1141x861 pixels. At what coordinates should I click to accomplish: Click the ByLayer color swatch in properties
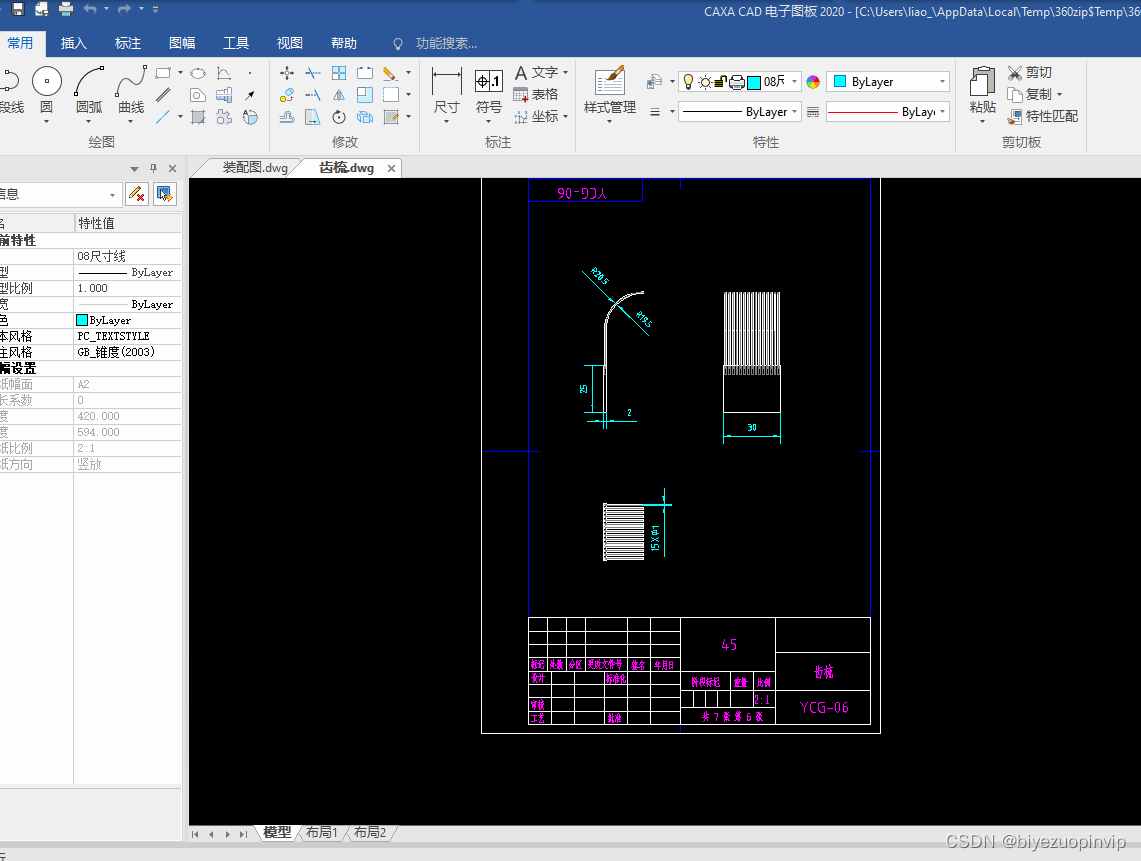click(x=82, y=320)
